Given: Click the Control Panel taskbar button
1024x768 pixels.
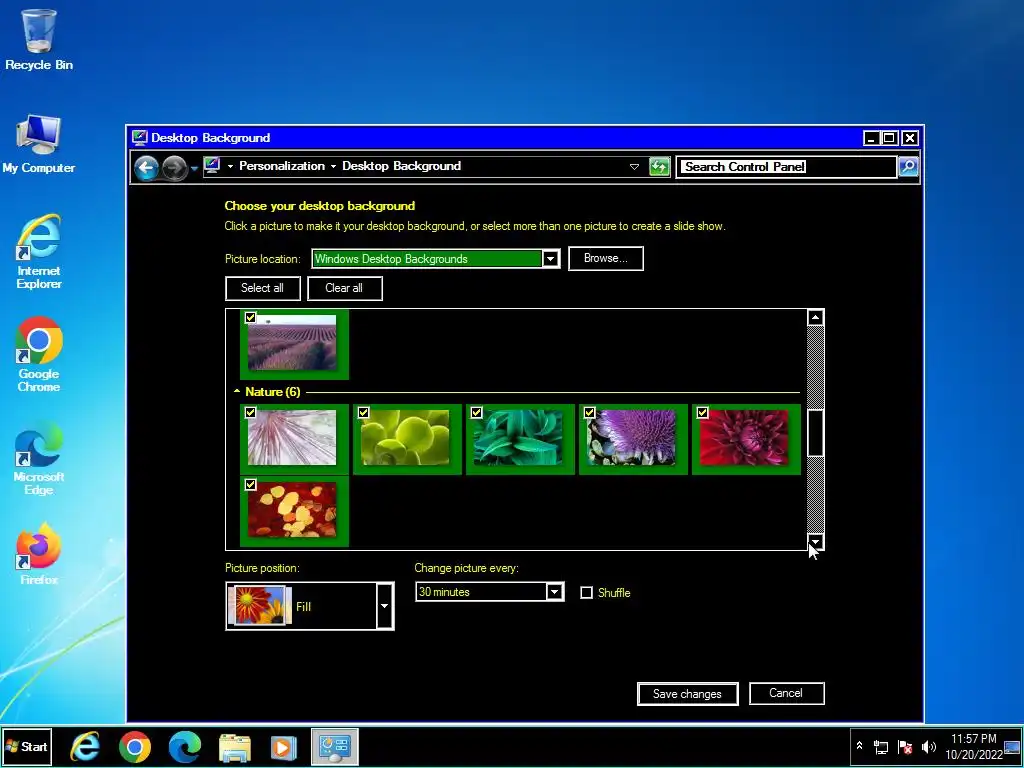Looking at the screenshot, I should (334, 746).
